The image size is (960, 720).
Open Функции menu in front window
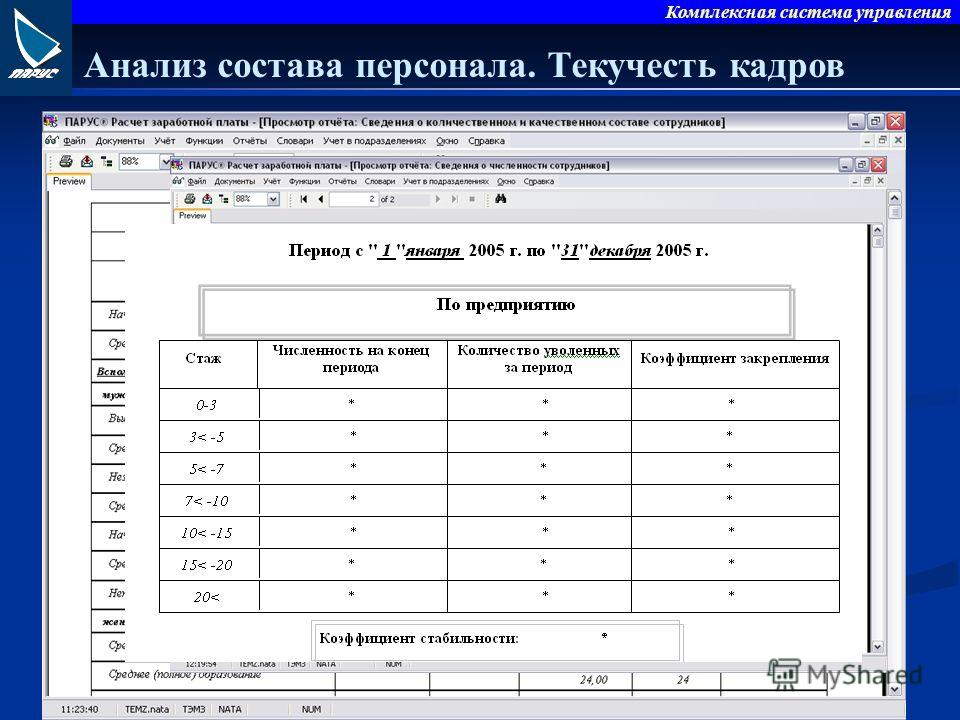304,181
